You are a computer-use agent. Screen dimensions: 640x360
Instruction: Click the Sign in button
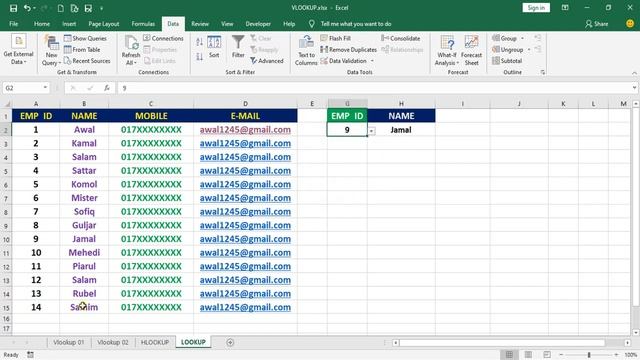(x=536, y=8)
